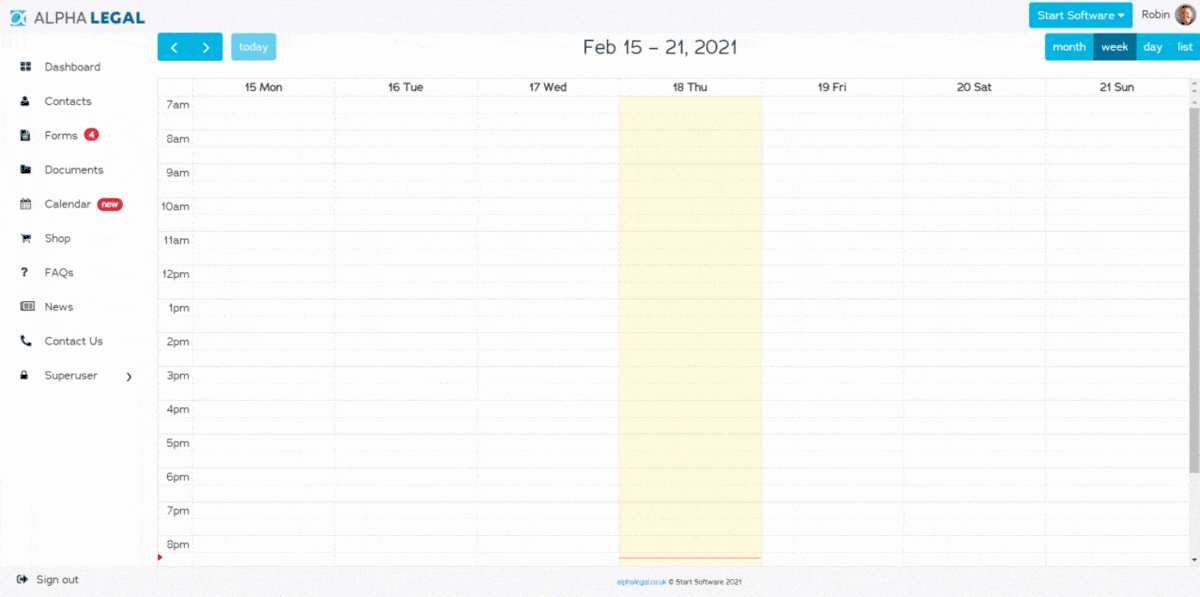1200x597 pixels.
Task: Jump to today in calendar
Action: click(253, 47)
